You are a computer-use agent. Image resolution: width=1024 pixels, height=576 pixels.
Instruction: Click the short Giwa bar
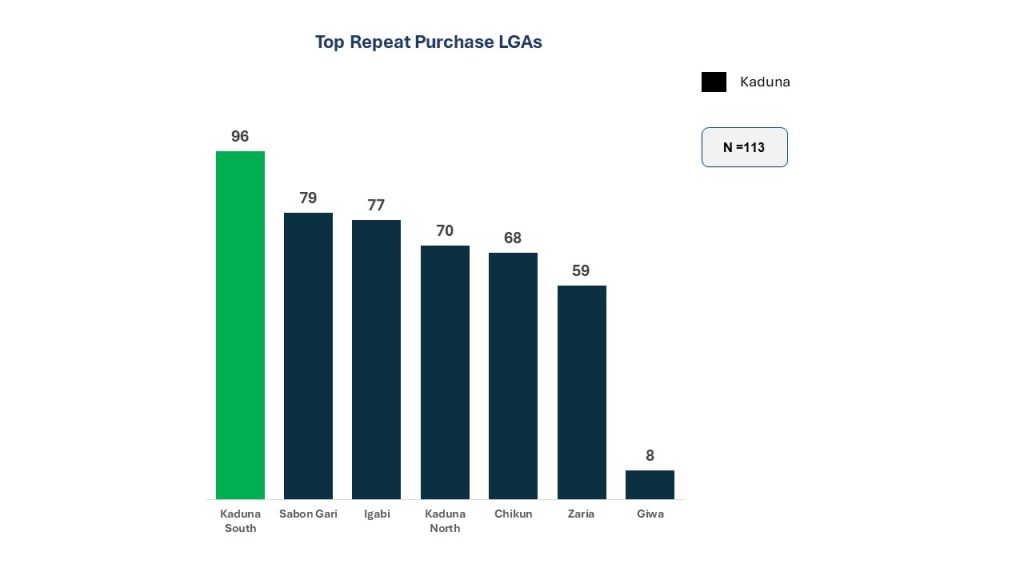(x=650, y=484)
